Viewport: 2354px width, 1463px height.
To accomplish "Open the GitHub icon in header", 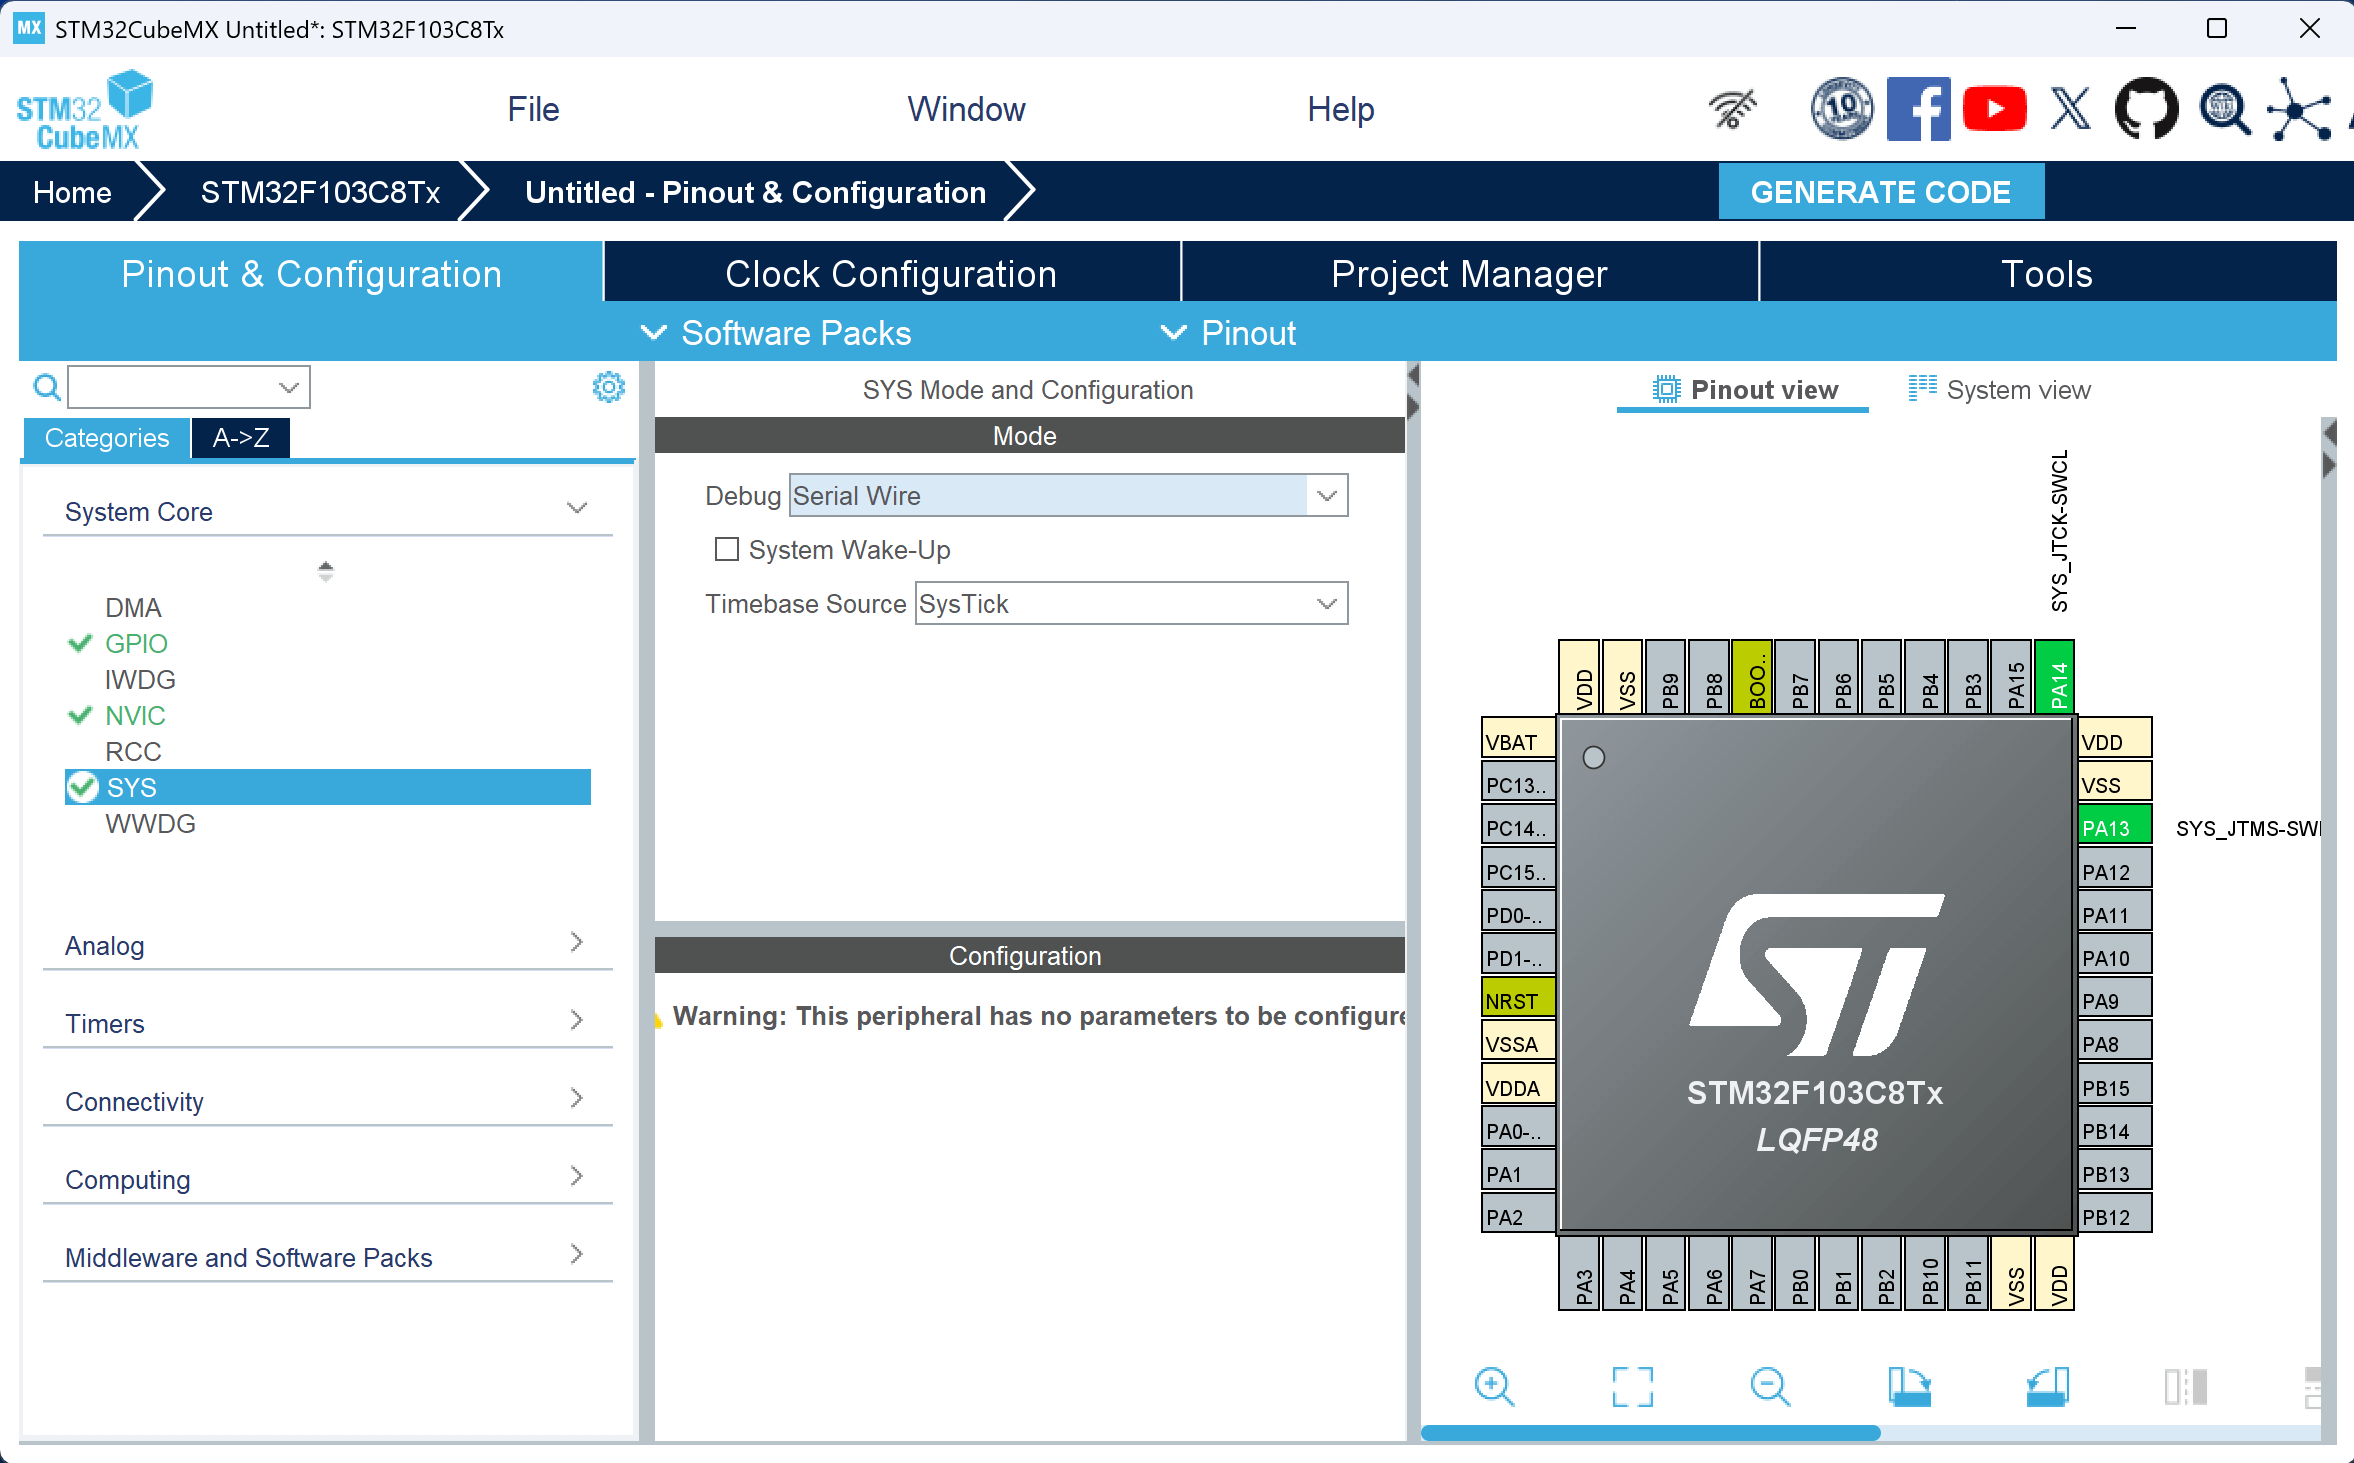I will click(2146, 109).
